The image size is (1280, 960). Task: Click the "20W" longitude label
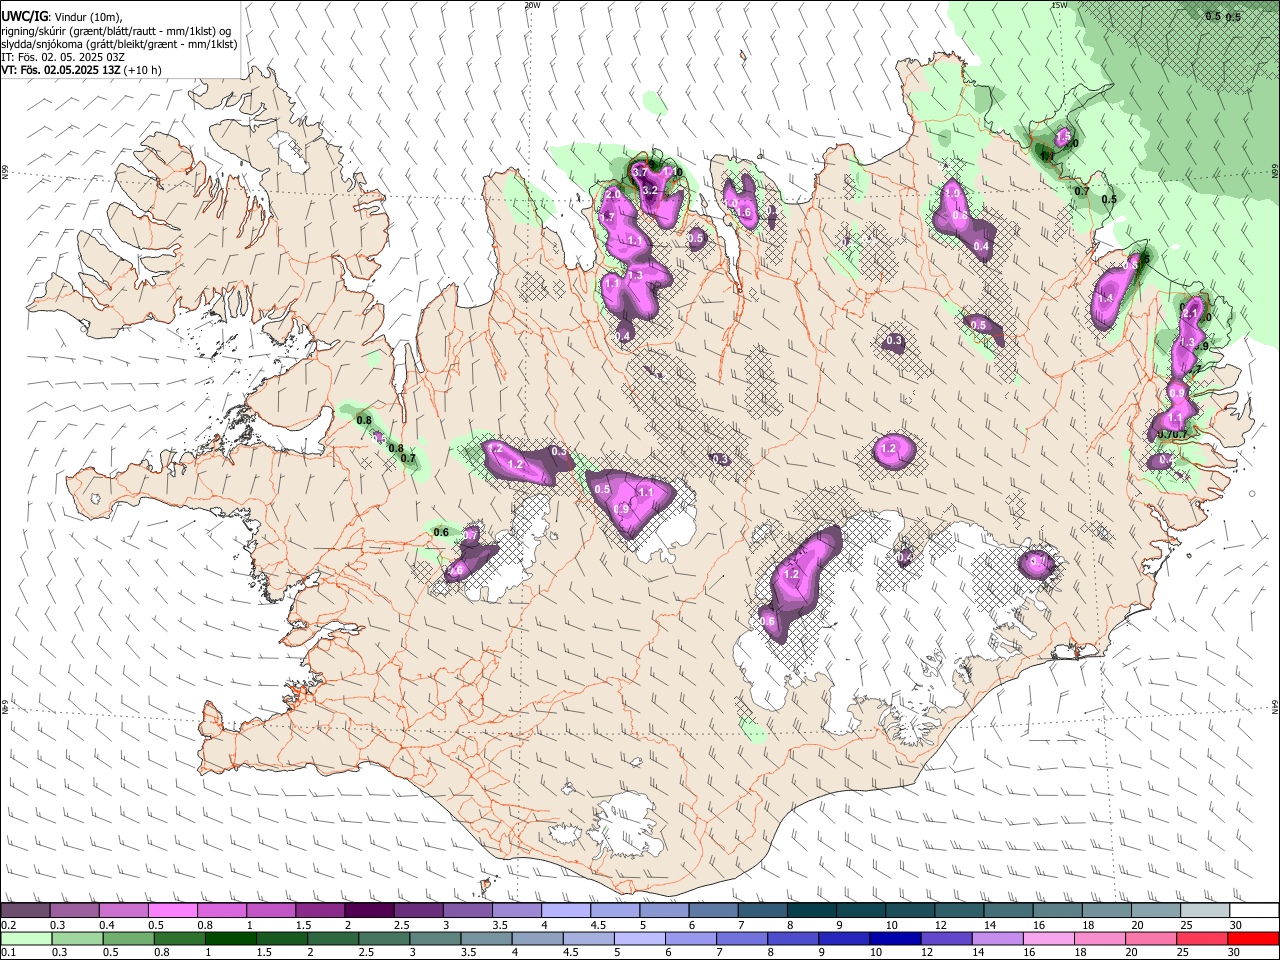532,4
